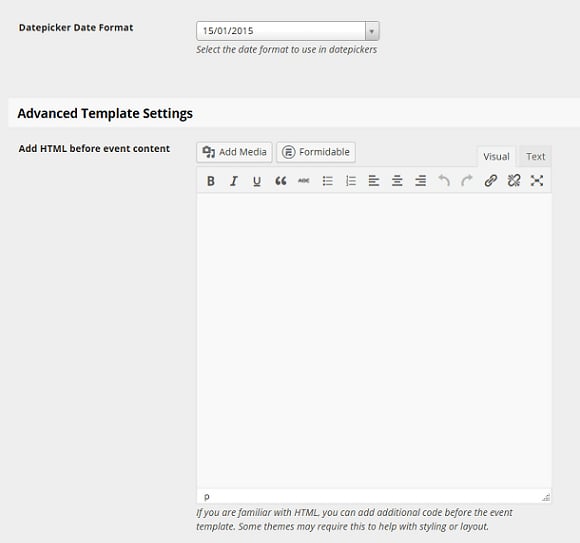This screenshot has height=543, width=580.
Task: Apply strikethrough formatting
Action: 304,181
